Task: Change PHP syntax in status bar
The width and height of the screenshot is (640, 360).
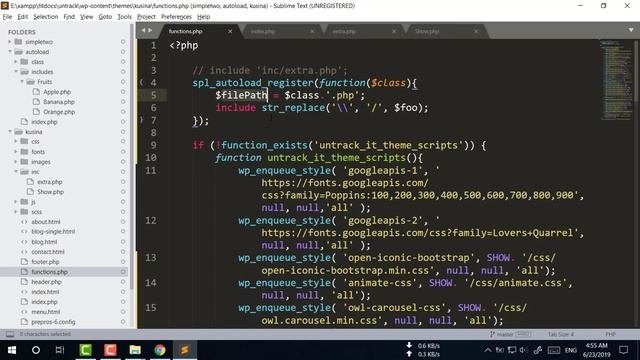Action: (611, 334)
